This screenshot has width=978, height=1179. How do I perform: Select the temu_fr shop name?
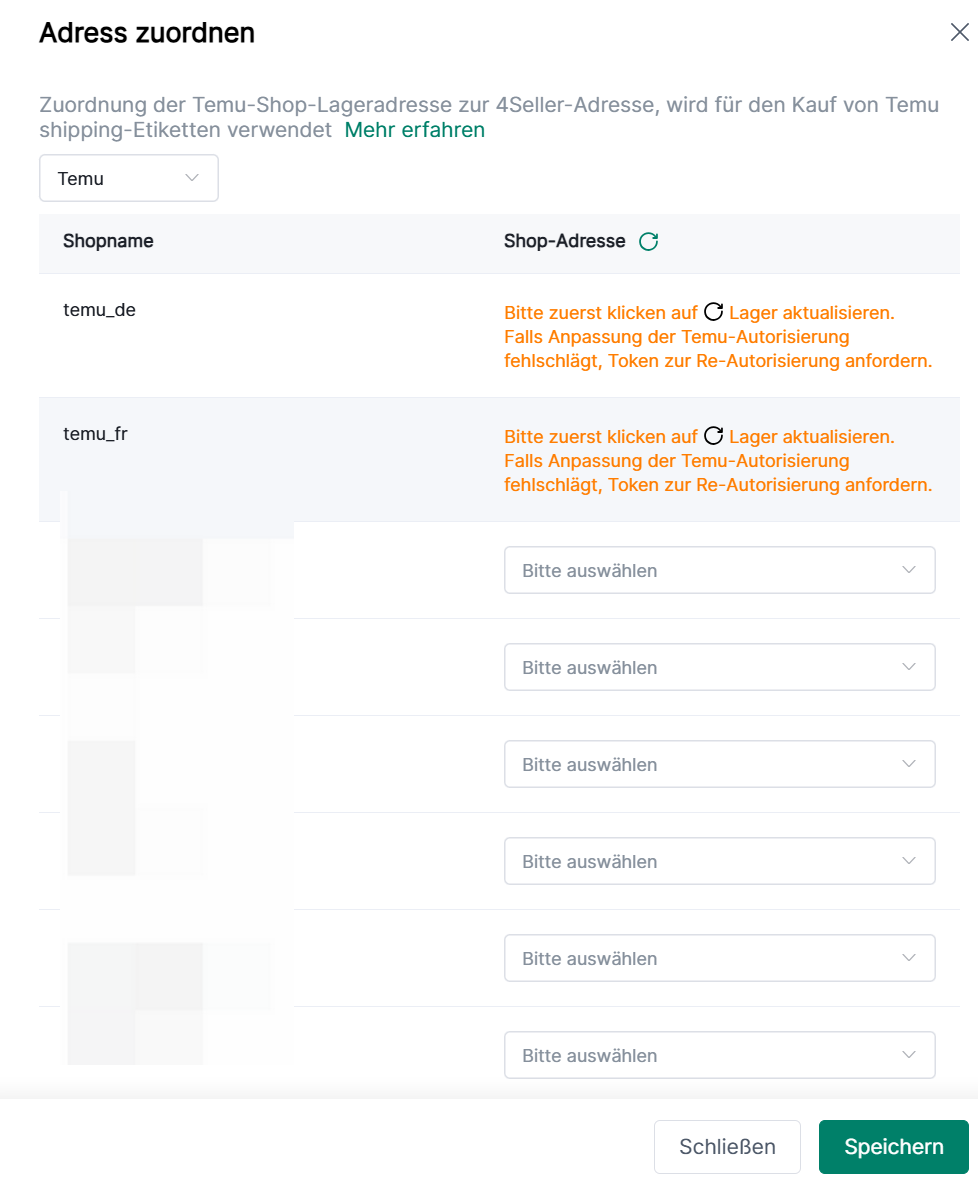(x=95, y=434)
